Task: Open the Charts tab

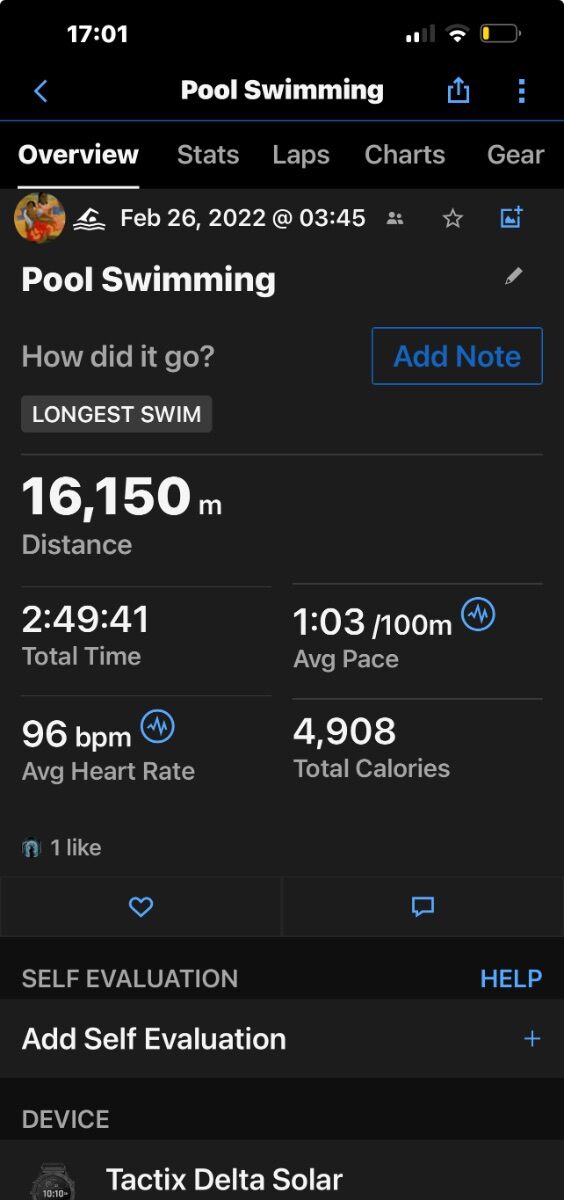Action: pos(405,155)
